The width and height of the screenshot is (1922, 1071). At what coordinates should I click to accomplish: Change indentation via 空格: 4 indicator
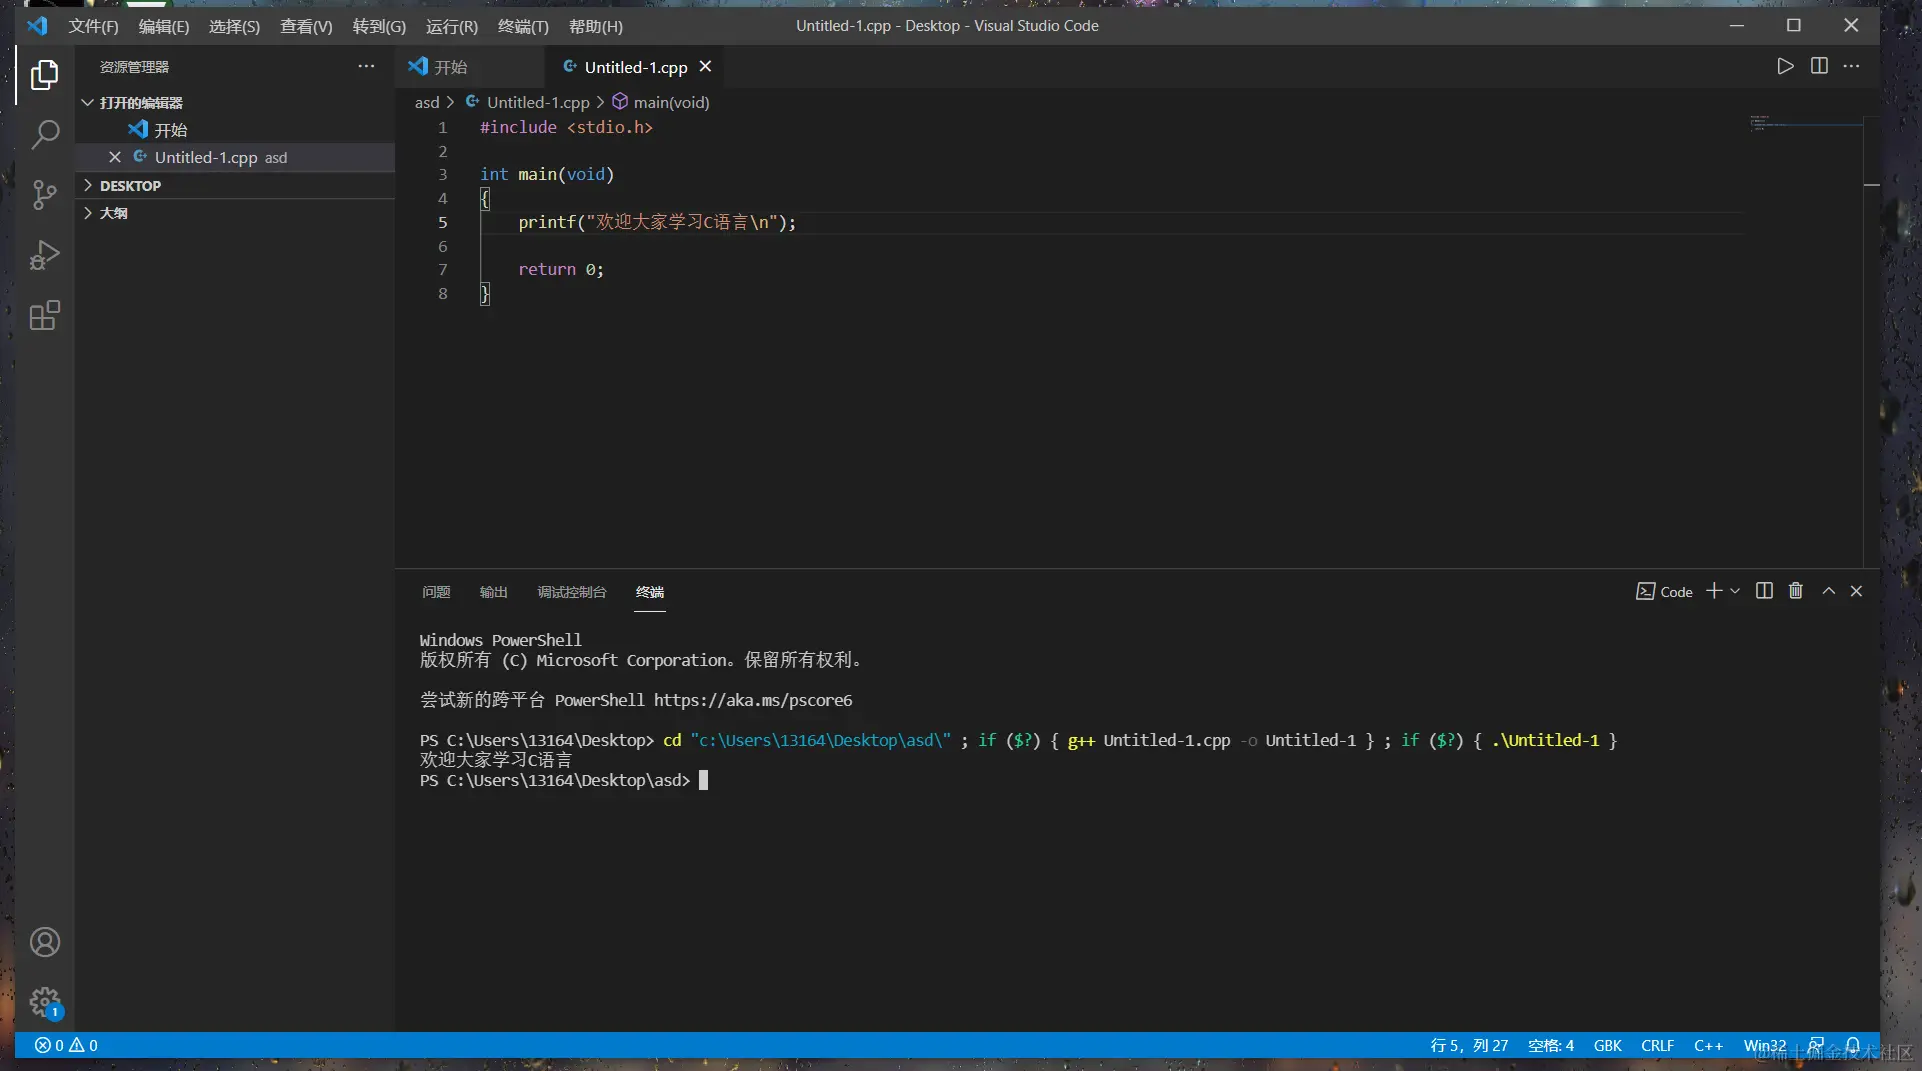click(1551, 1046)
